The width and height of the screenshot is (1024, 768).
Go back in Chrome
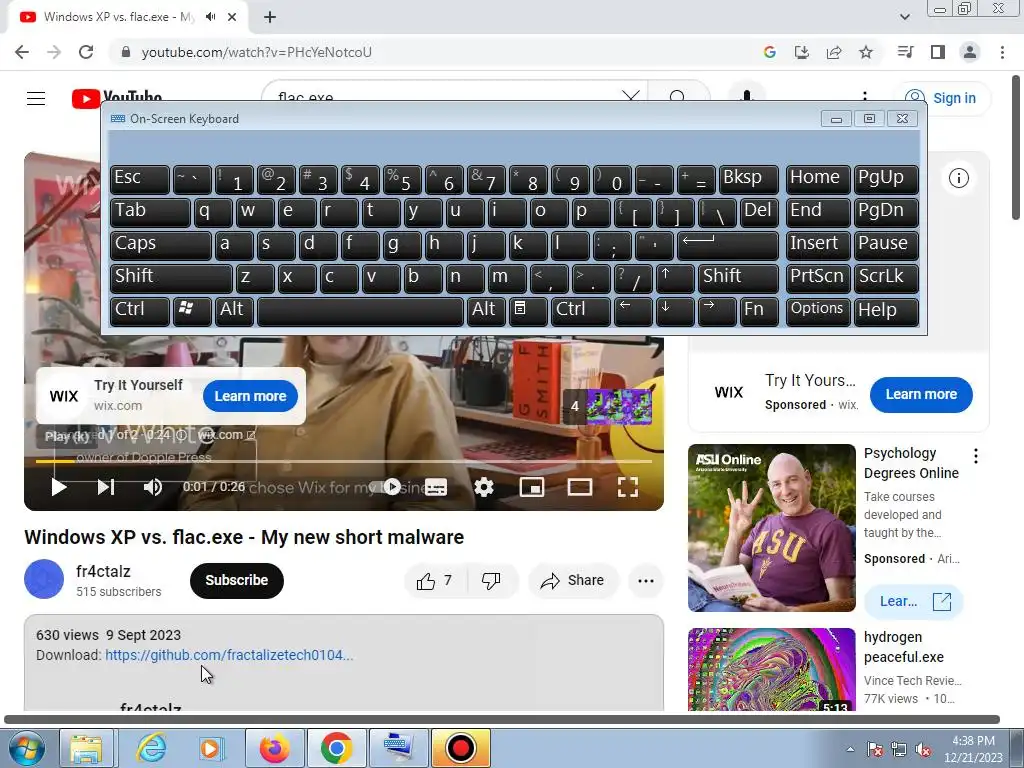[x=22, y=52]
